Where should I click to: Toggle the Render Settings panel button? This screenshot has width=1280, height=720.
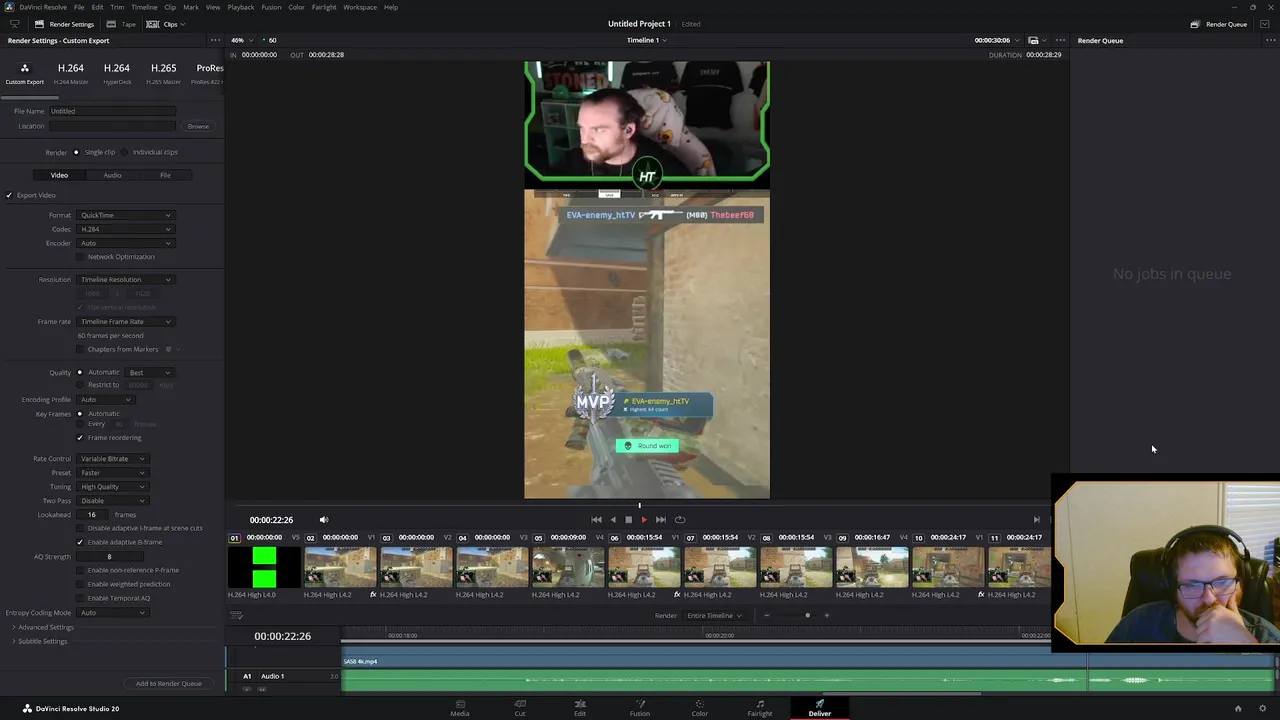click(x=64, y=24)
